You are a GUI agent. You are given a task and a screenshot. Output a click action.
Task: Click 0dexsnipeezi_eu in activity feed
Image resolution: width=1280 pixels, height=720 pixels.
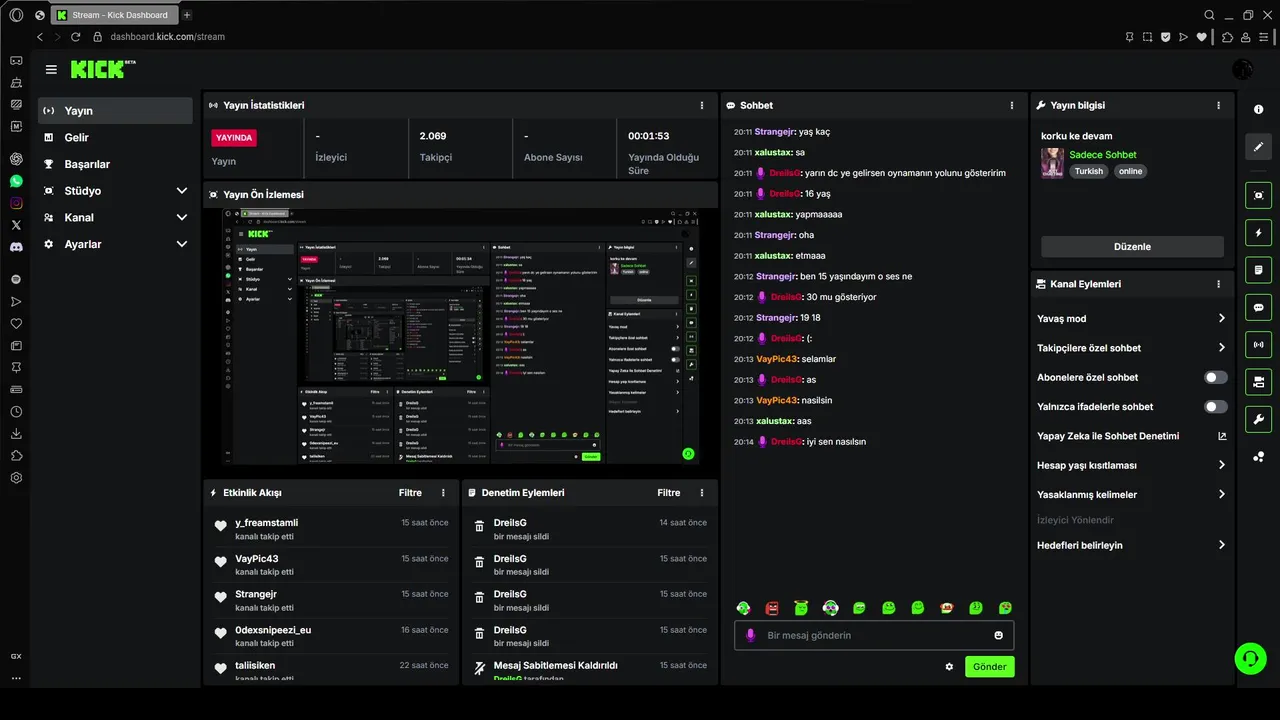pos(273,630)
